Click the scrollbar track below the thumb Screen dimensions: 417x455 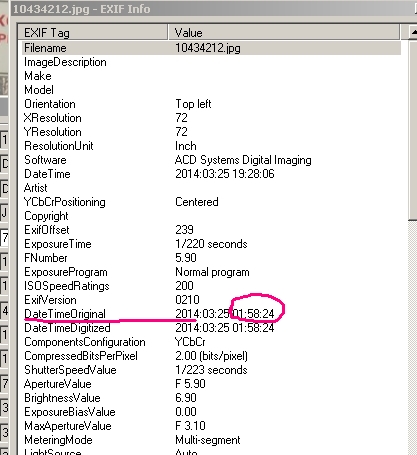(x=413, y=337)
